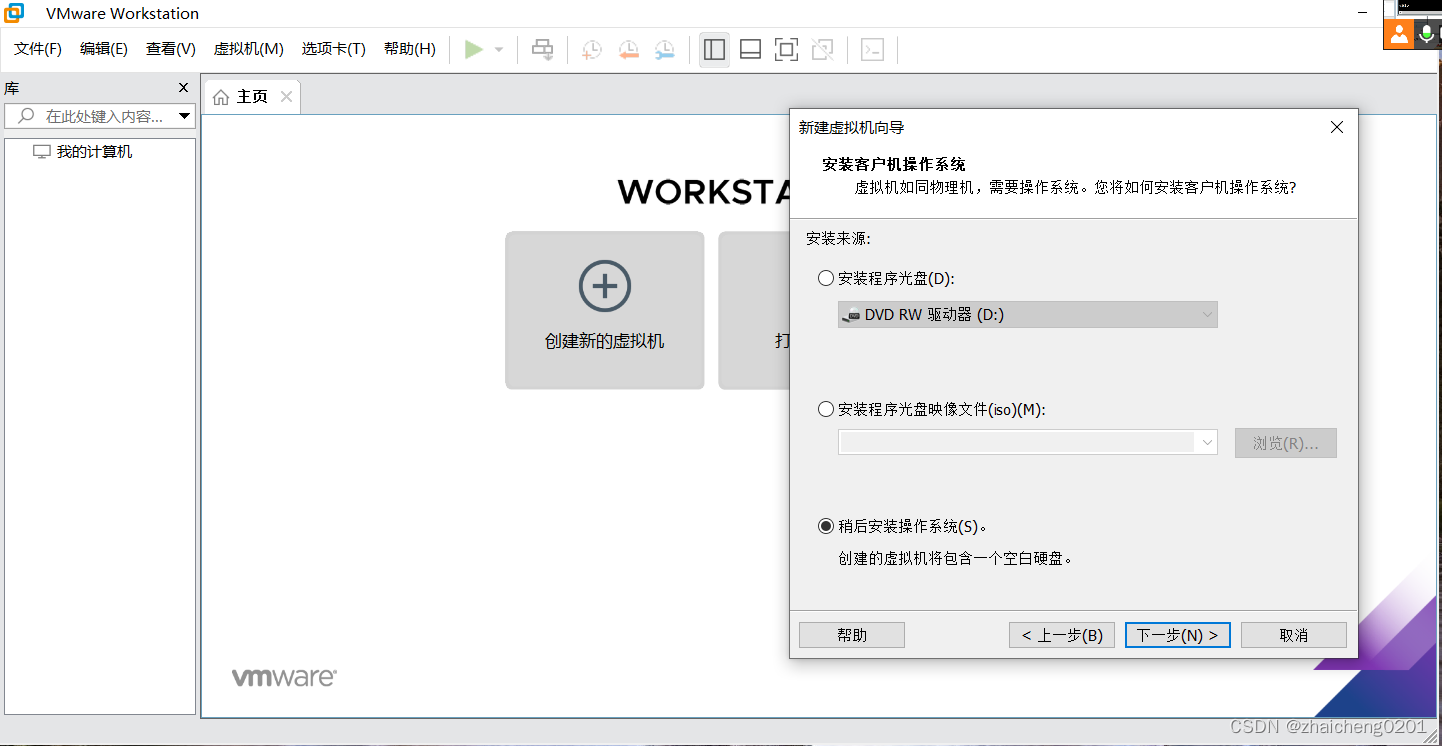
Task: Click the 下一步(N) > button
Action: (x=1178, y=635)
